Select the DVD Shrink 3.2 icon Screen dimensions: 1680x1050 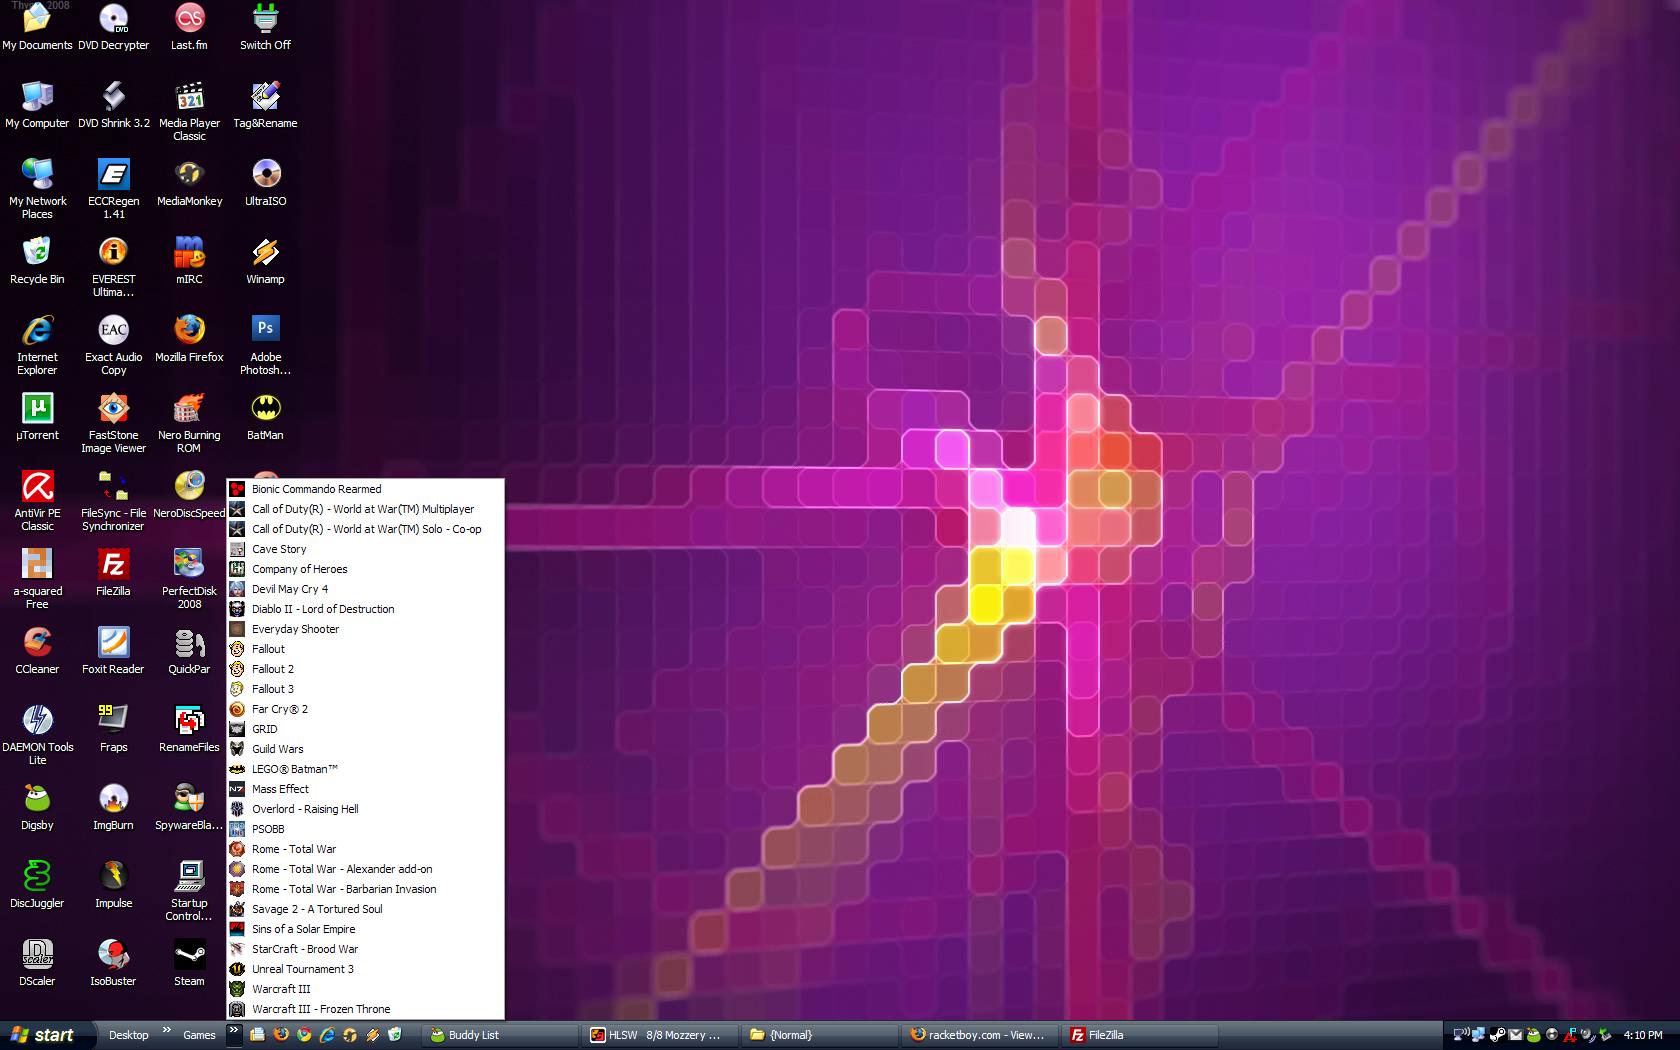point(113,104)
